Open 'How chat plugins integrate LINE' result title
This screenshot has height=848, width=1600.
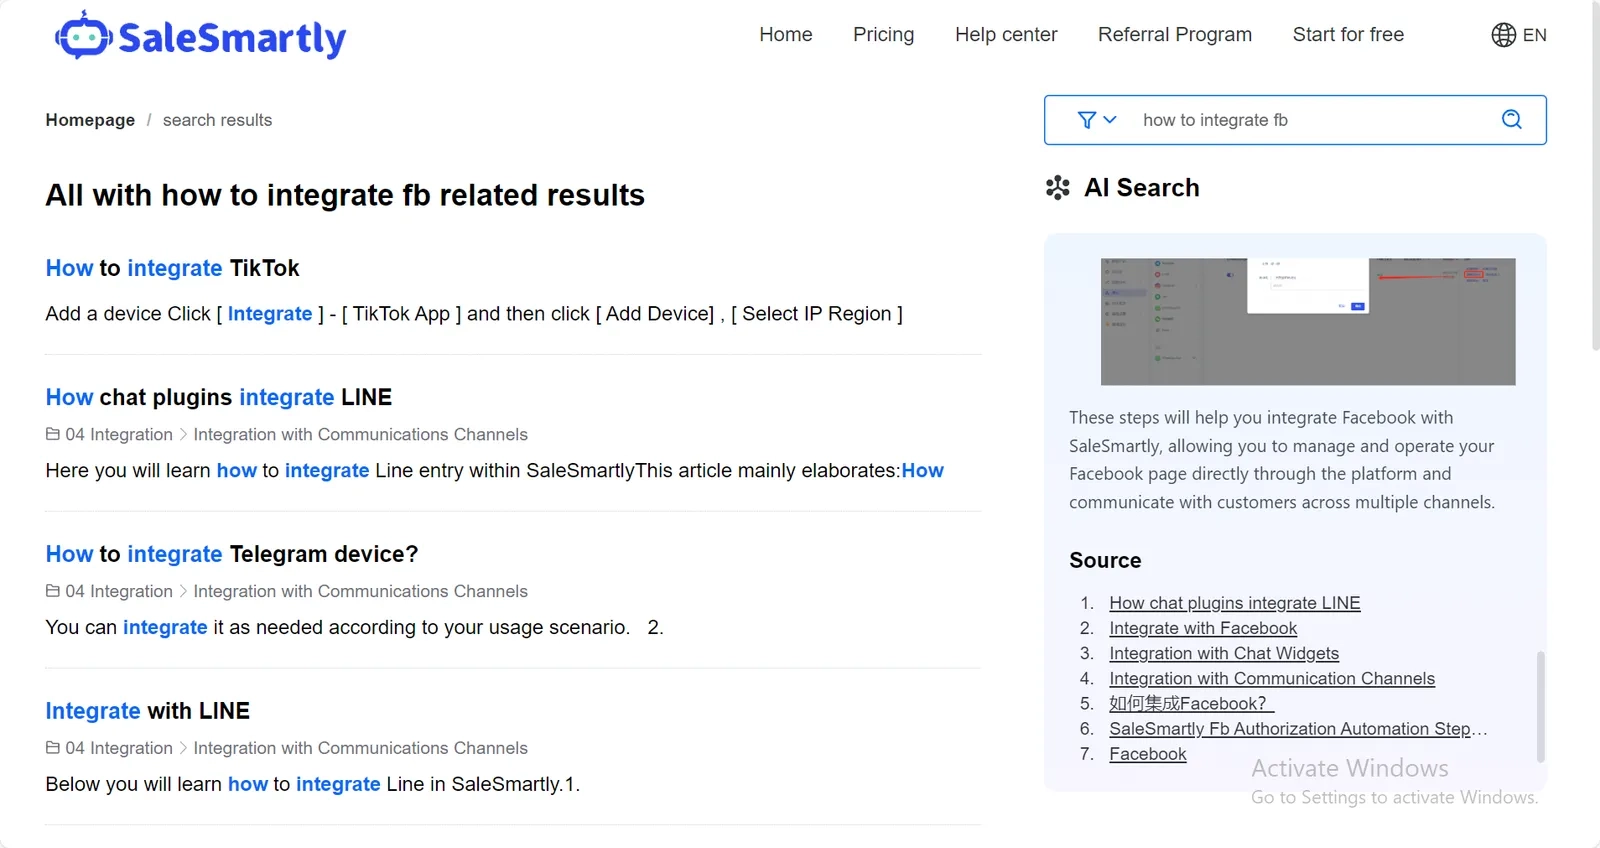pos(219,397)
